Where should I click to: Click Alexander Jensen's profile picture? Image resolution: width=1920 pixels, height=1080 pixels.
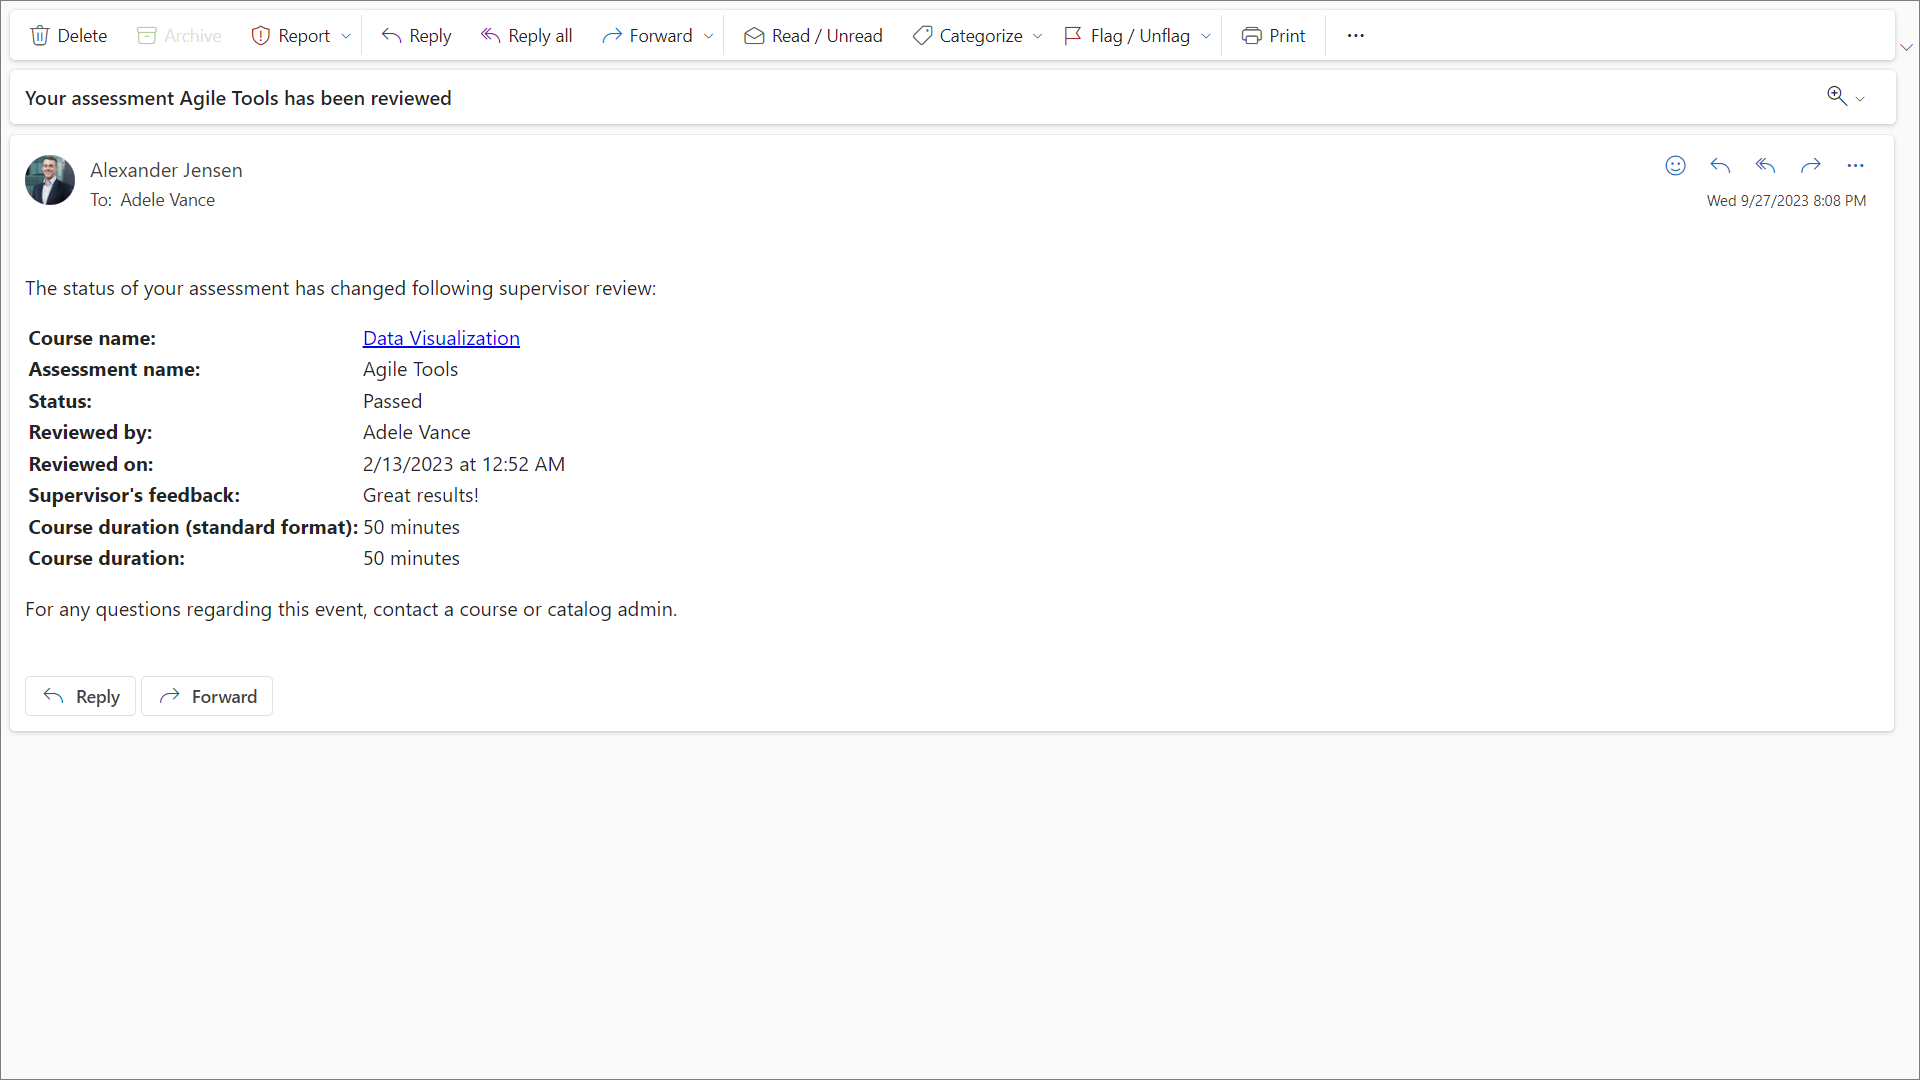click(50, 180)
